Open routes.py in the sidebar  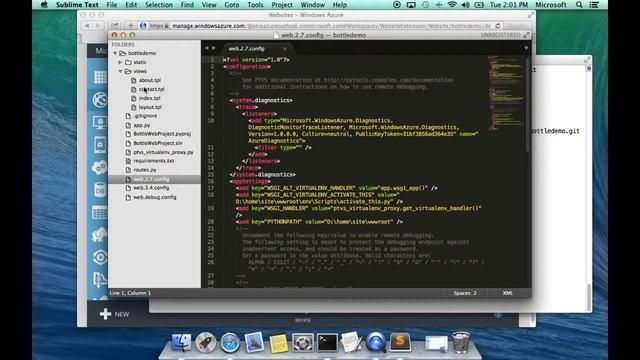(145, 170)
